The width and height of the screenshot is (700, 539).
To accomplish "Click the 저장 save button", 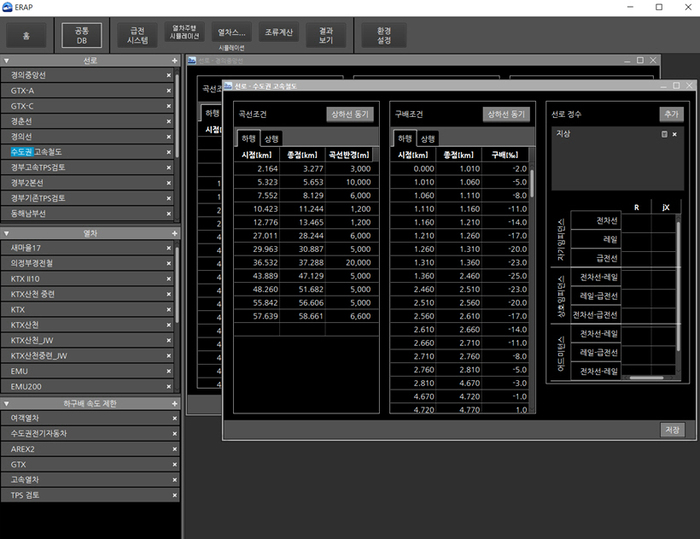I will coord(672,429).
